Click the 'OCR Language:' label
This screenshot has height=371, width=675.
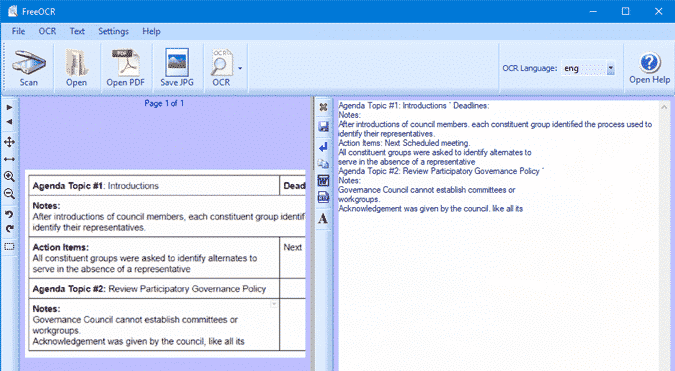[529, 68]
